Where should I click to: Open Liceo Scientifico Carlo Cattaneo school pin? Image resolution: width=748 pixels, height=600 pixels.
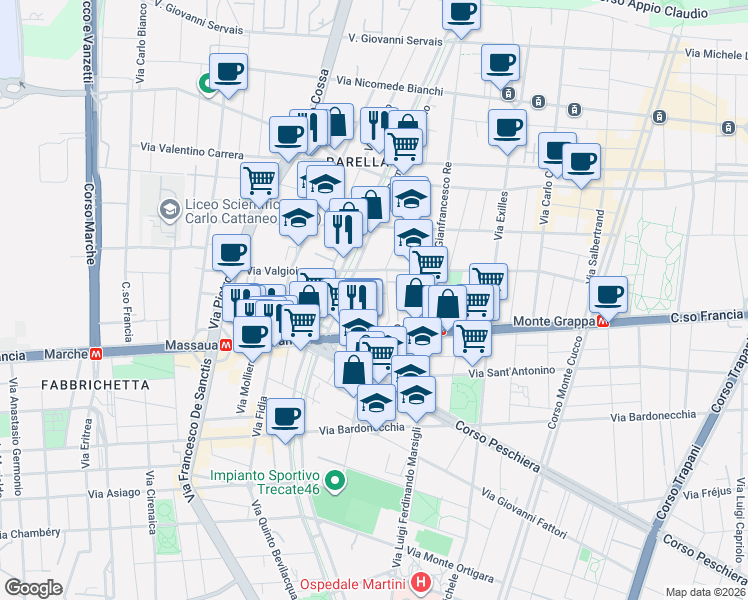pos(169,211)
